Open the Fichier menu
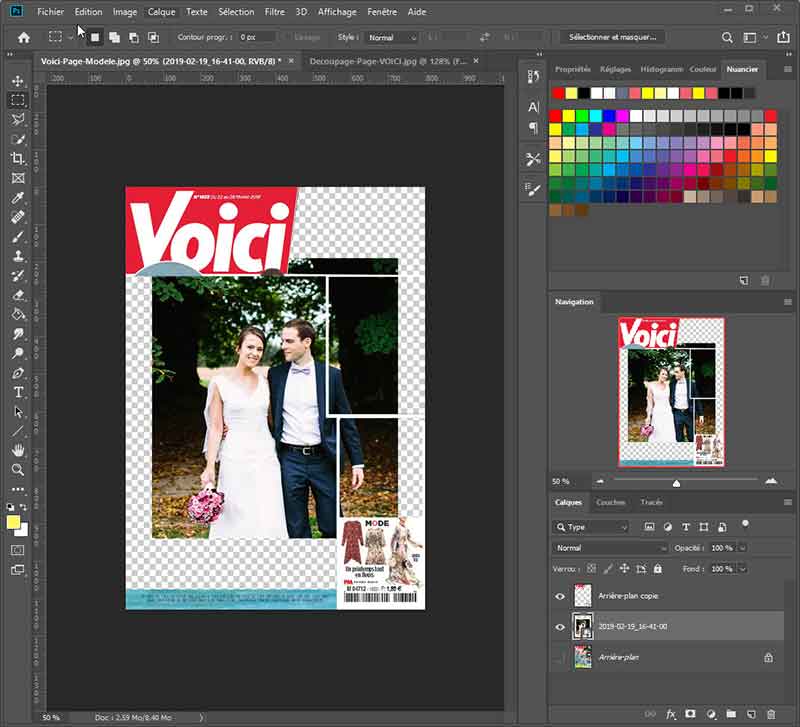This screenshot has width=800, height=727. 51,12
